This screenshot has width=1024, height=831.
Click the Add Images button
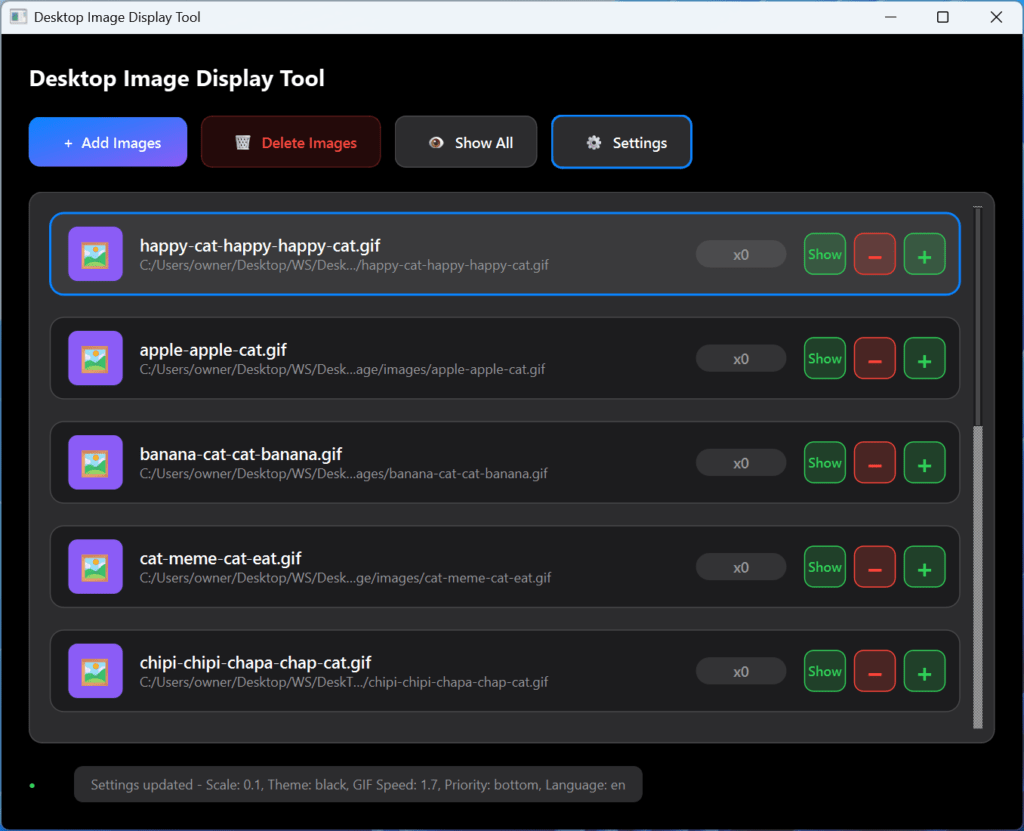[x=108, y=142]
